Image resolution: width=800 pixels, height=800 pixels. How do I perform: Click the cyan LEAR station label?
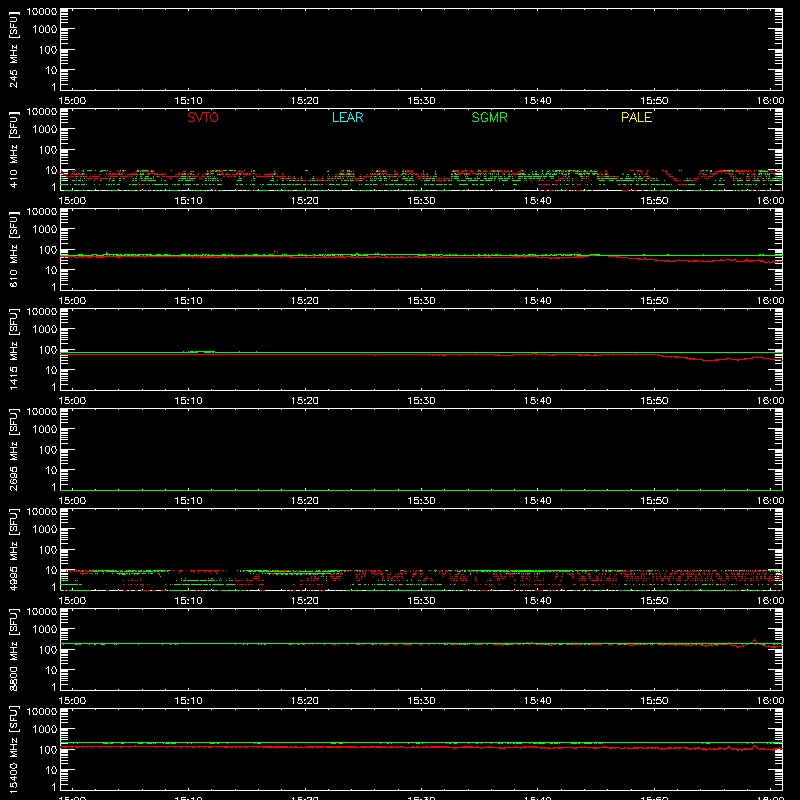click(x=347, y=117)
